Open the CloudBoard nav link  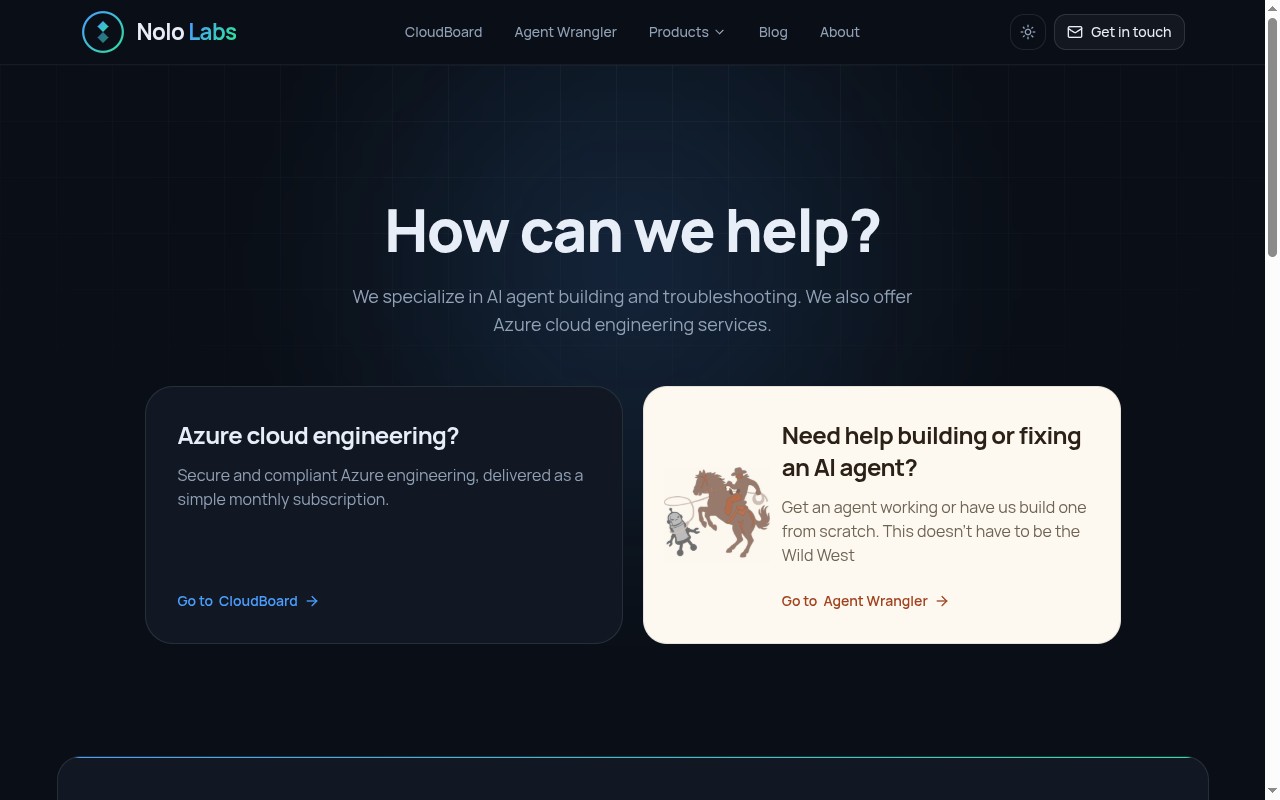click(443, 32)
